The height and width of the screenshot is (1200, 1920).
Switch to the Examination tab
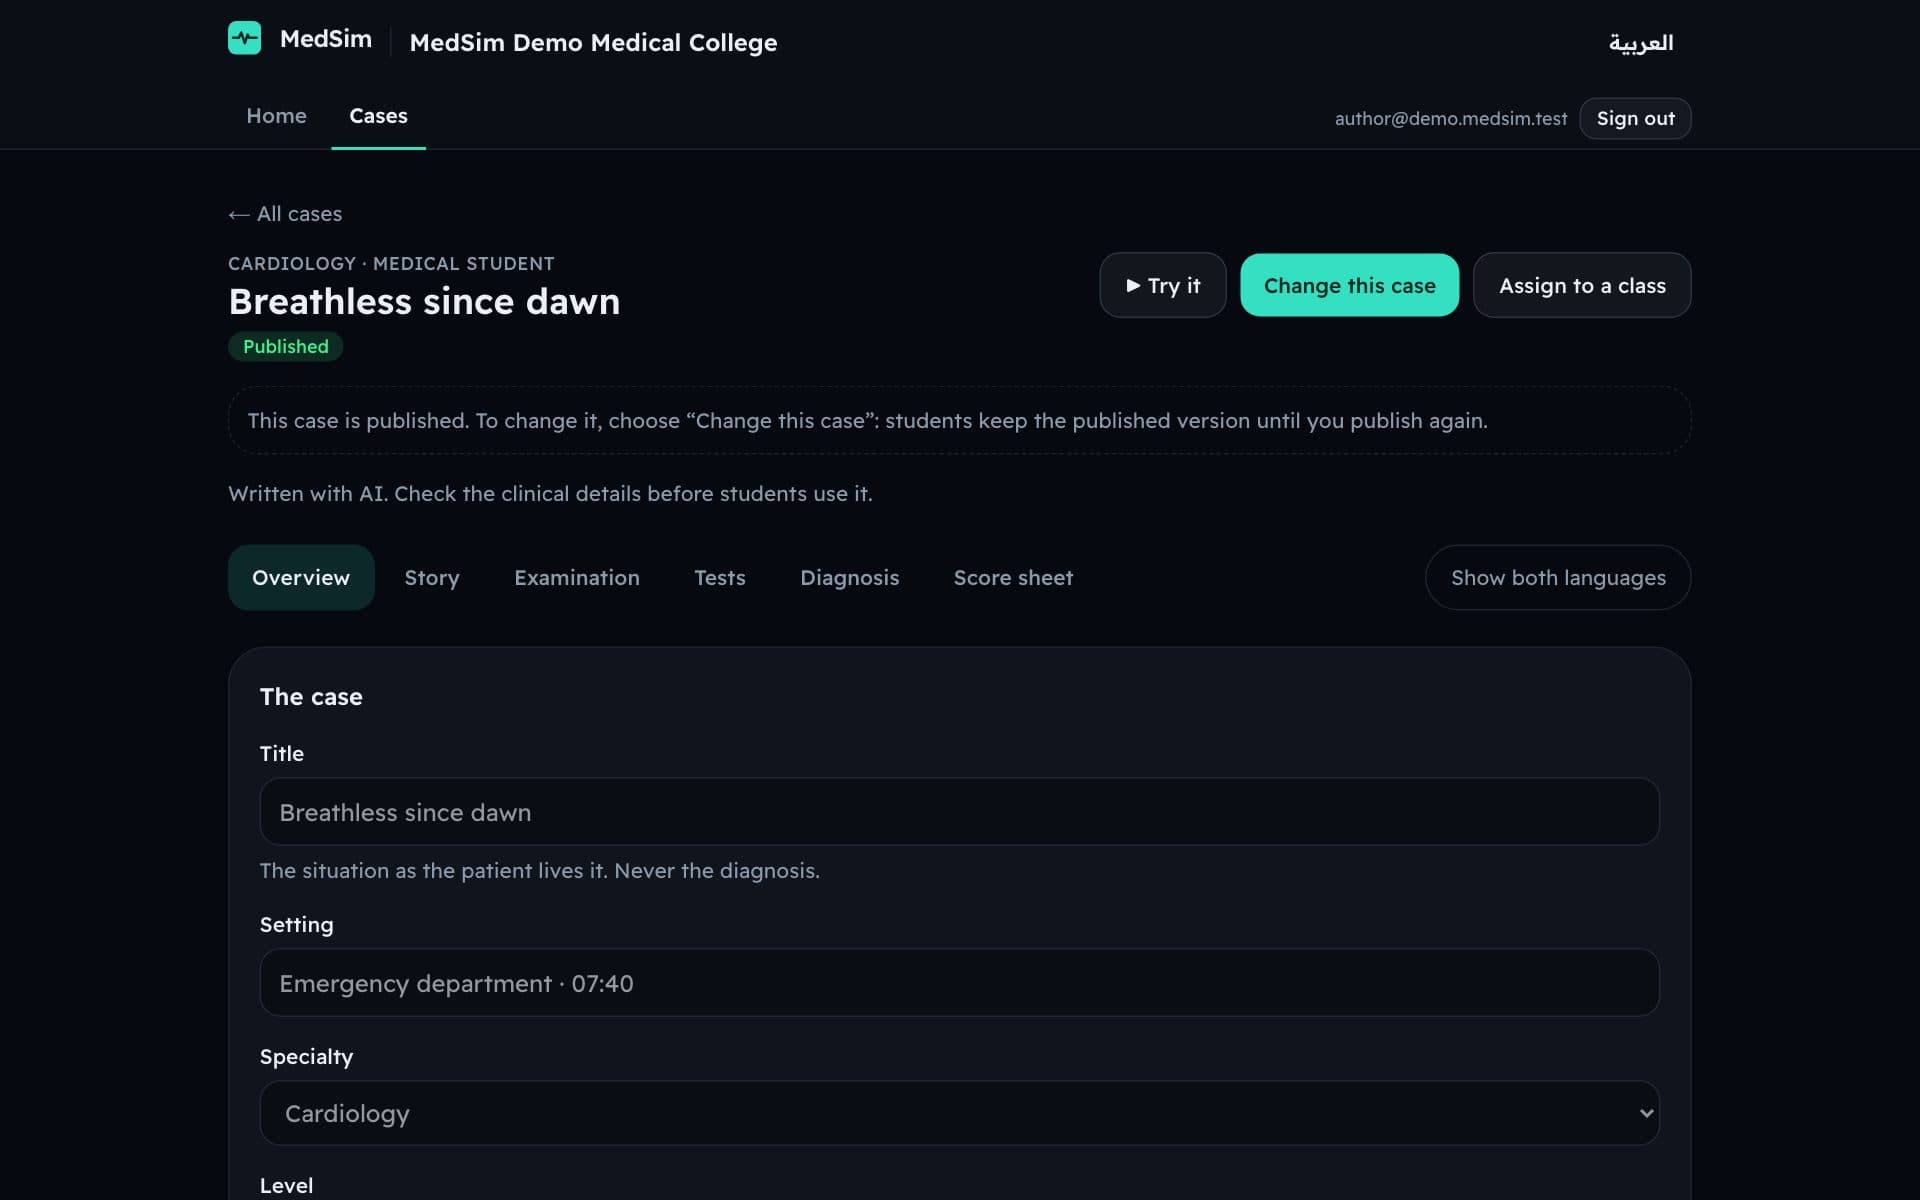(x=577, y=578)
